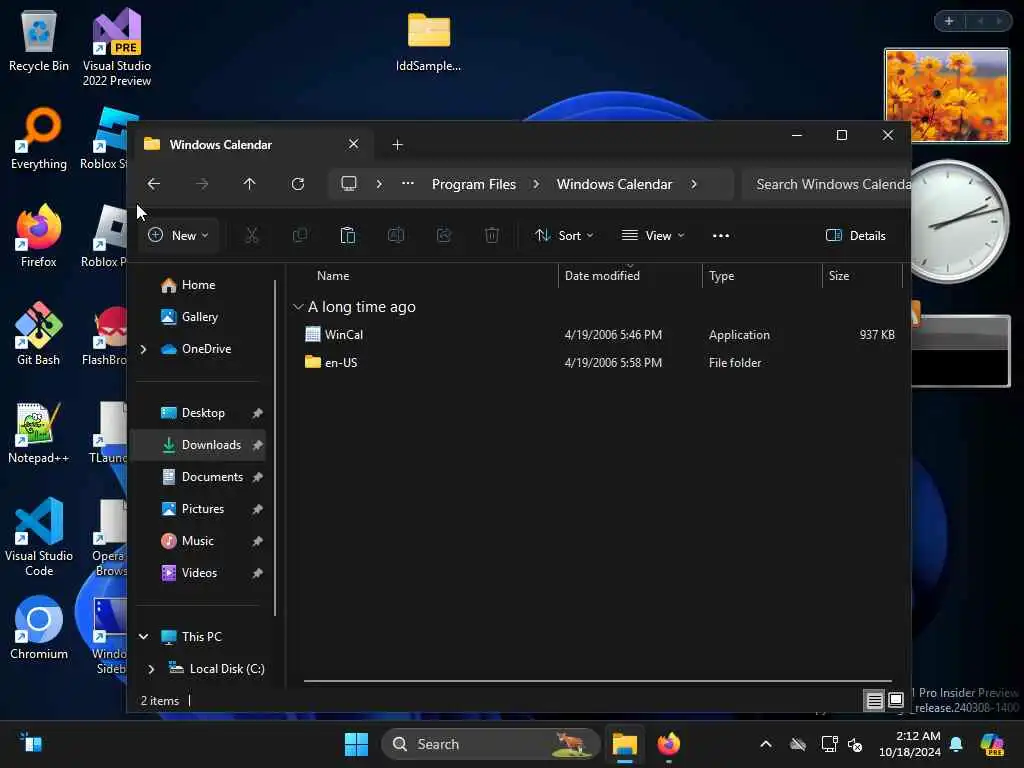Image resolution: width=1024 pixels, height=768 pixels.
Task: Open the pinned Documents folder
Action: click(x=212, y=477)
